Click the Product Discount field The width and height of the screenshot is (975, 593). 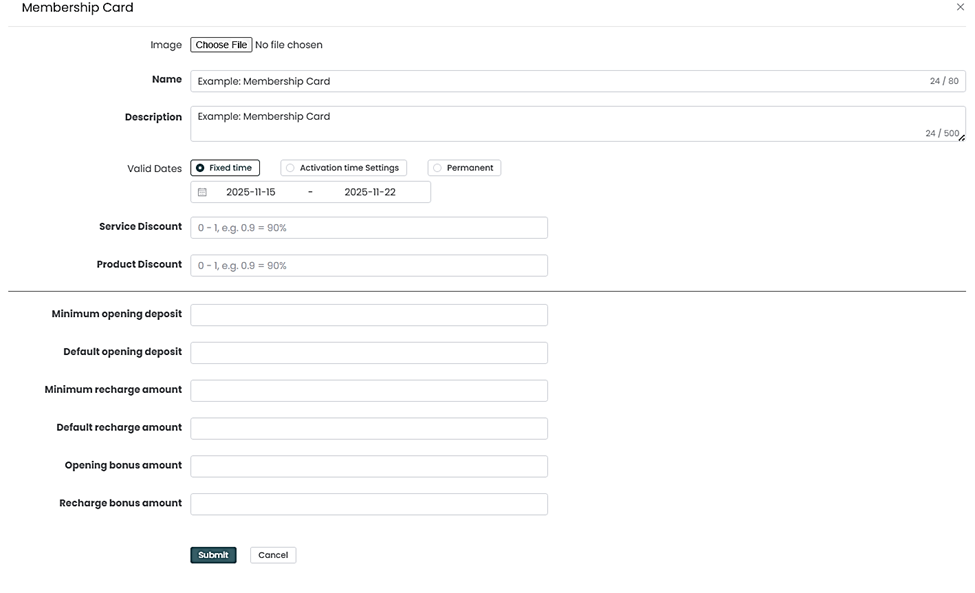pos(369,266)
